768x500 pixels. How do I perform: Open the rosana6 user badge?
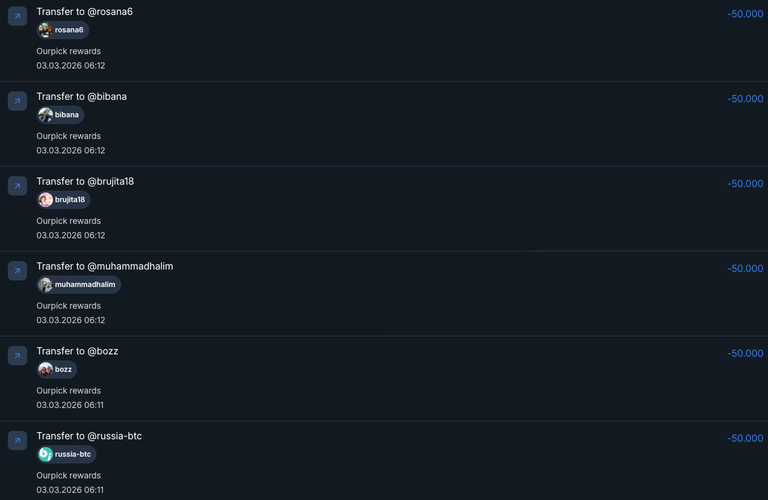tap(62, 30)
